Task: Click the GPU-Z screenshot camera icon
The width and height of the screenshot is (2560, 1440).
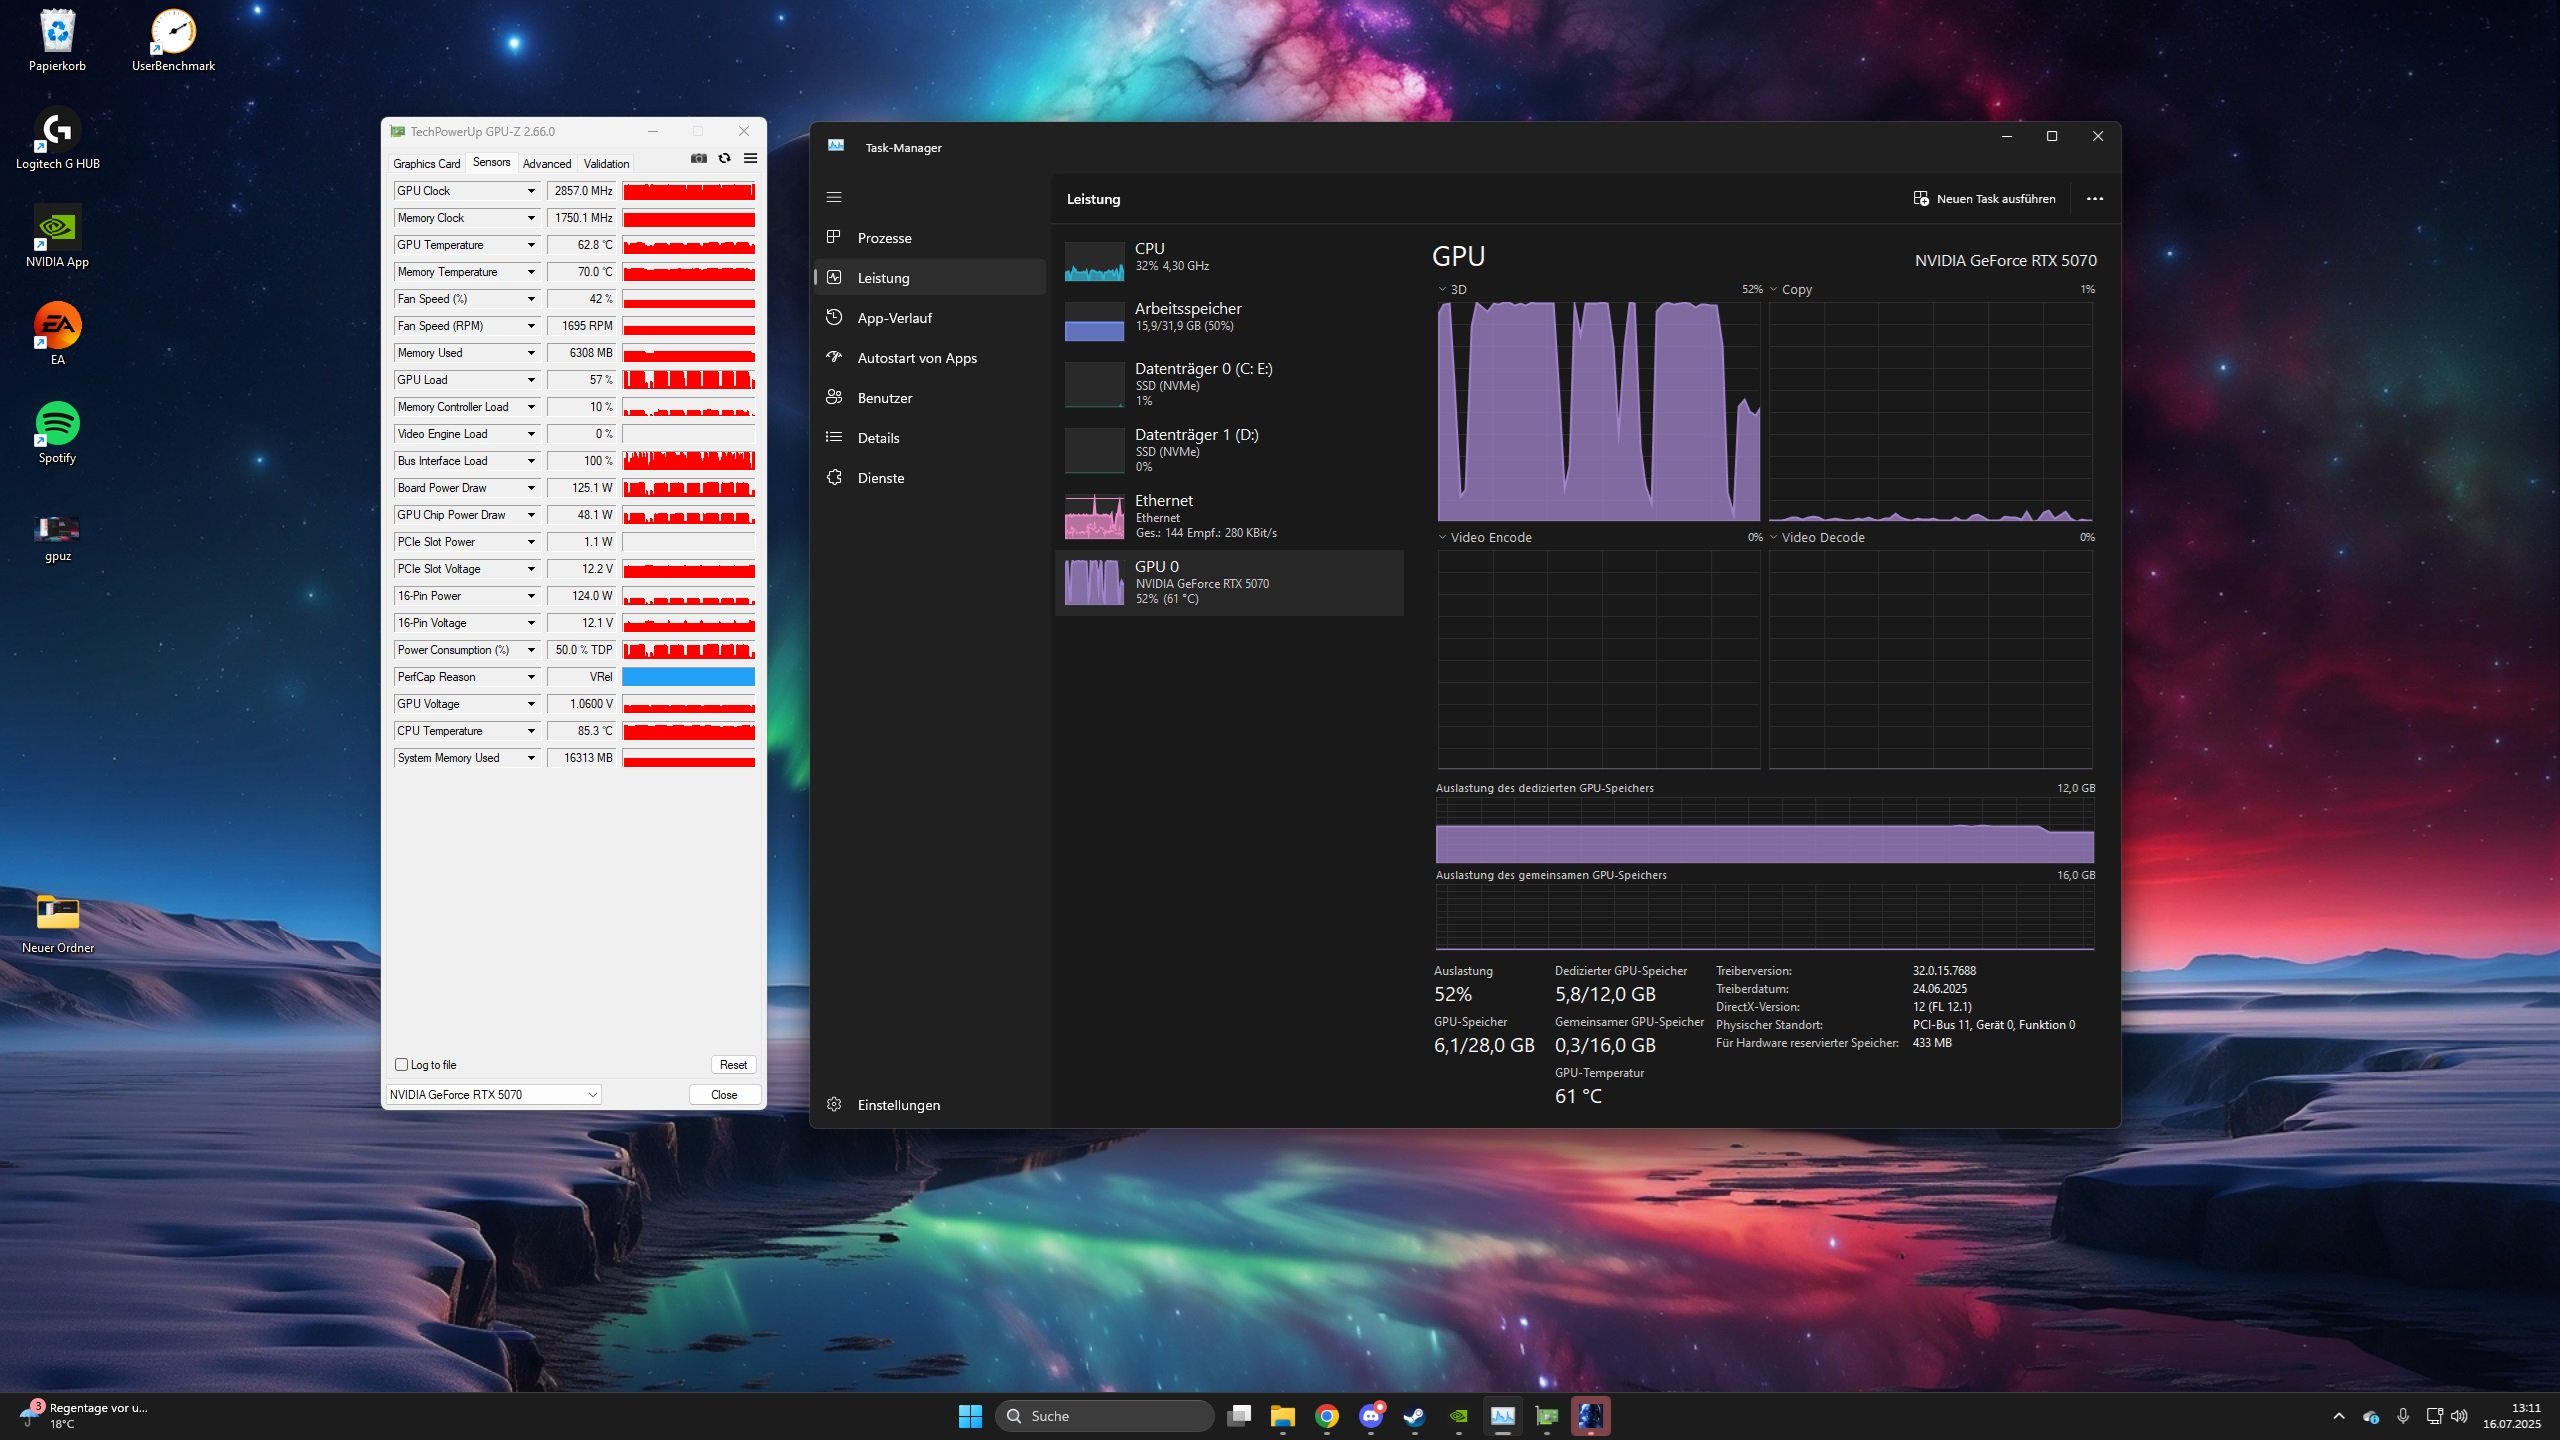Action: pyautogui.click(x=698, y=158)
